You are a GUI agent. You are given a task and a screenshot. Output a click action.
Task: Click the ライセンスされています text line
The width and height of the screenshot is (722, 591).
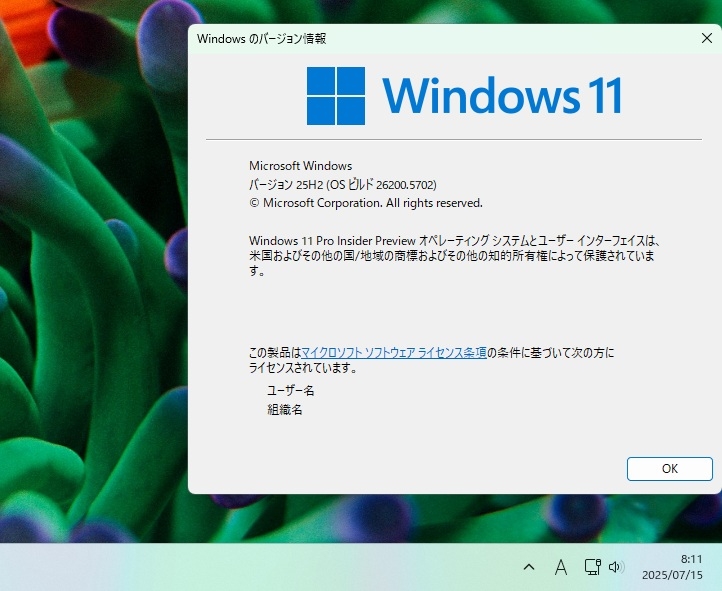[x=303, y=368]
